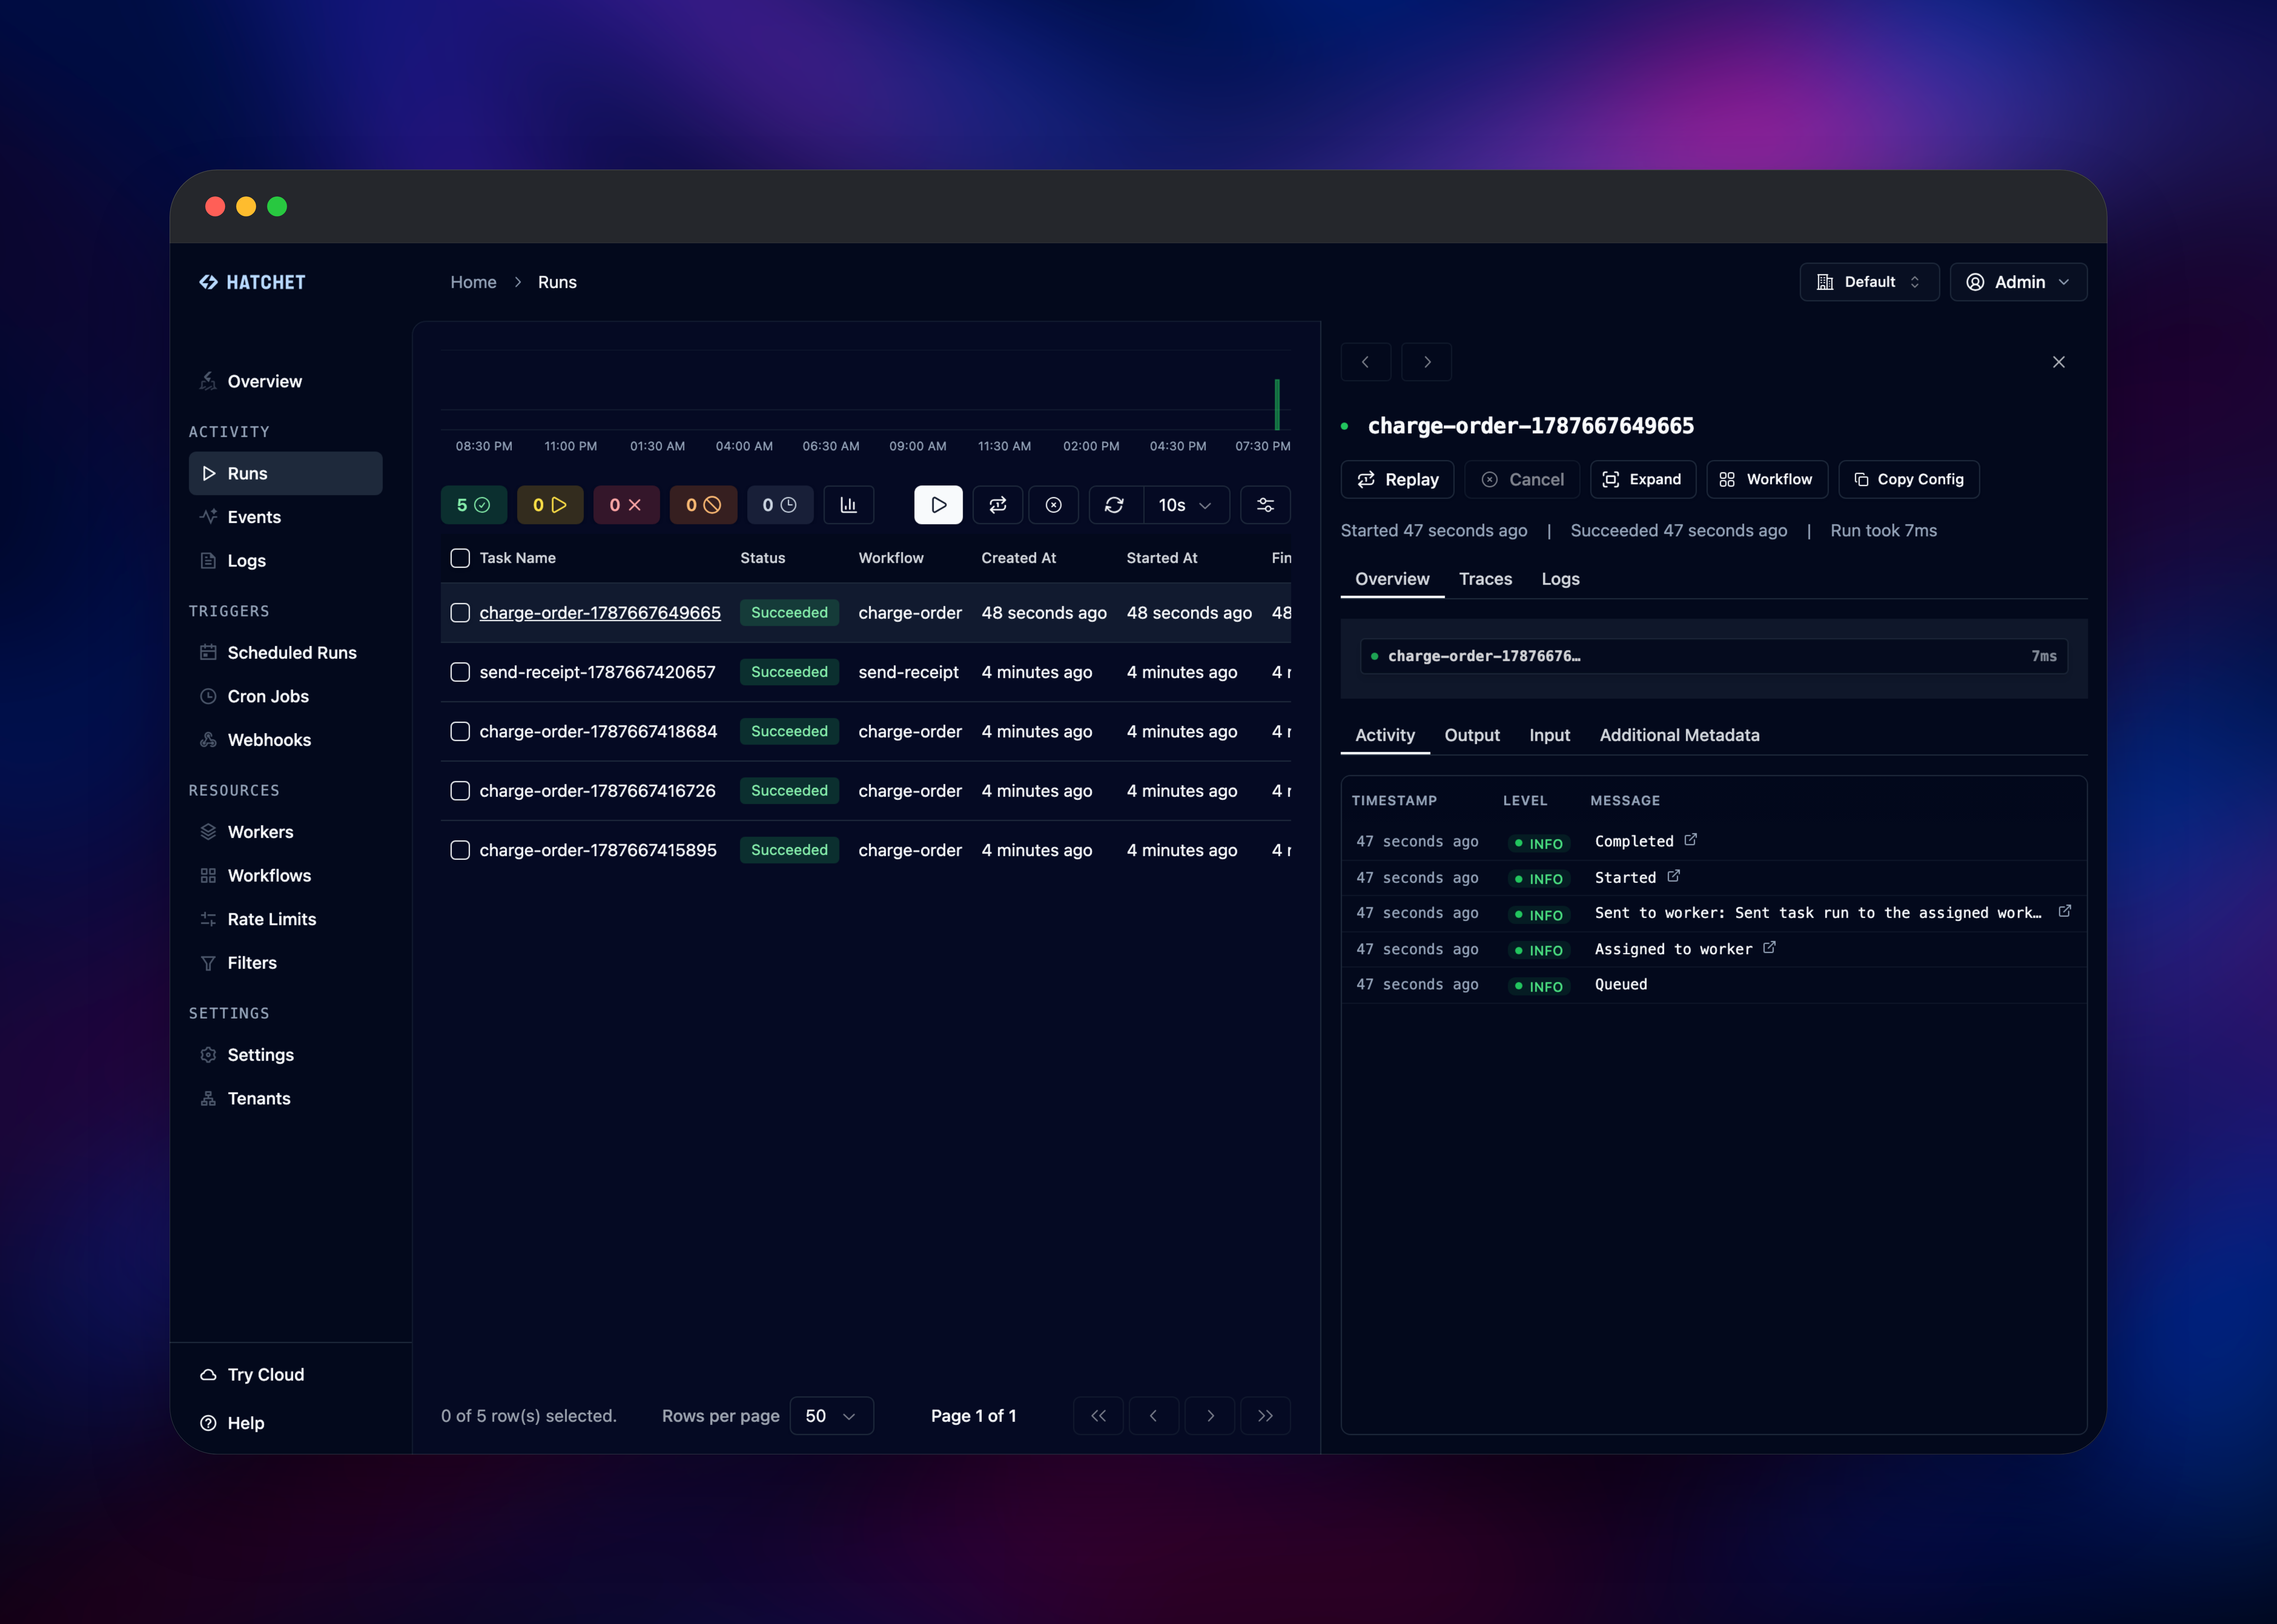Check the send-receipt-1787667420657 row checkbox
2277x1624 pixels.
tap(460, 672)
